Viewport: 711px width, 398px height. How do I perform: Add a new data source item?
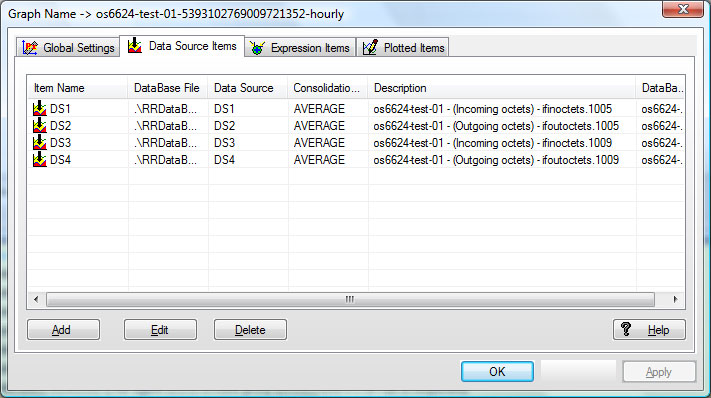63,330
